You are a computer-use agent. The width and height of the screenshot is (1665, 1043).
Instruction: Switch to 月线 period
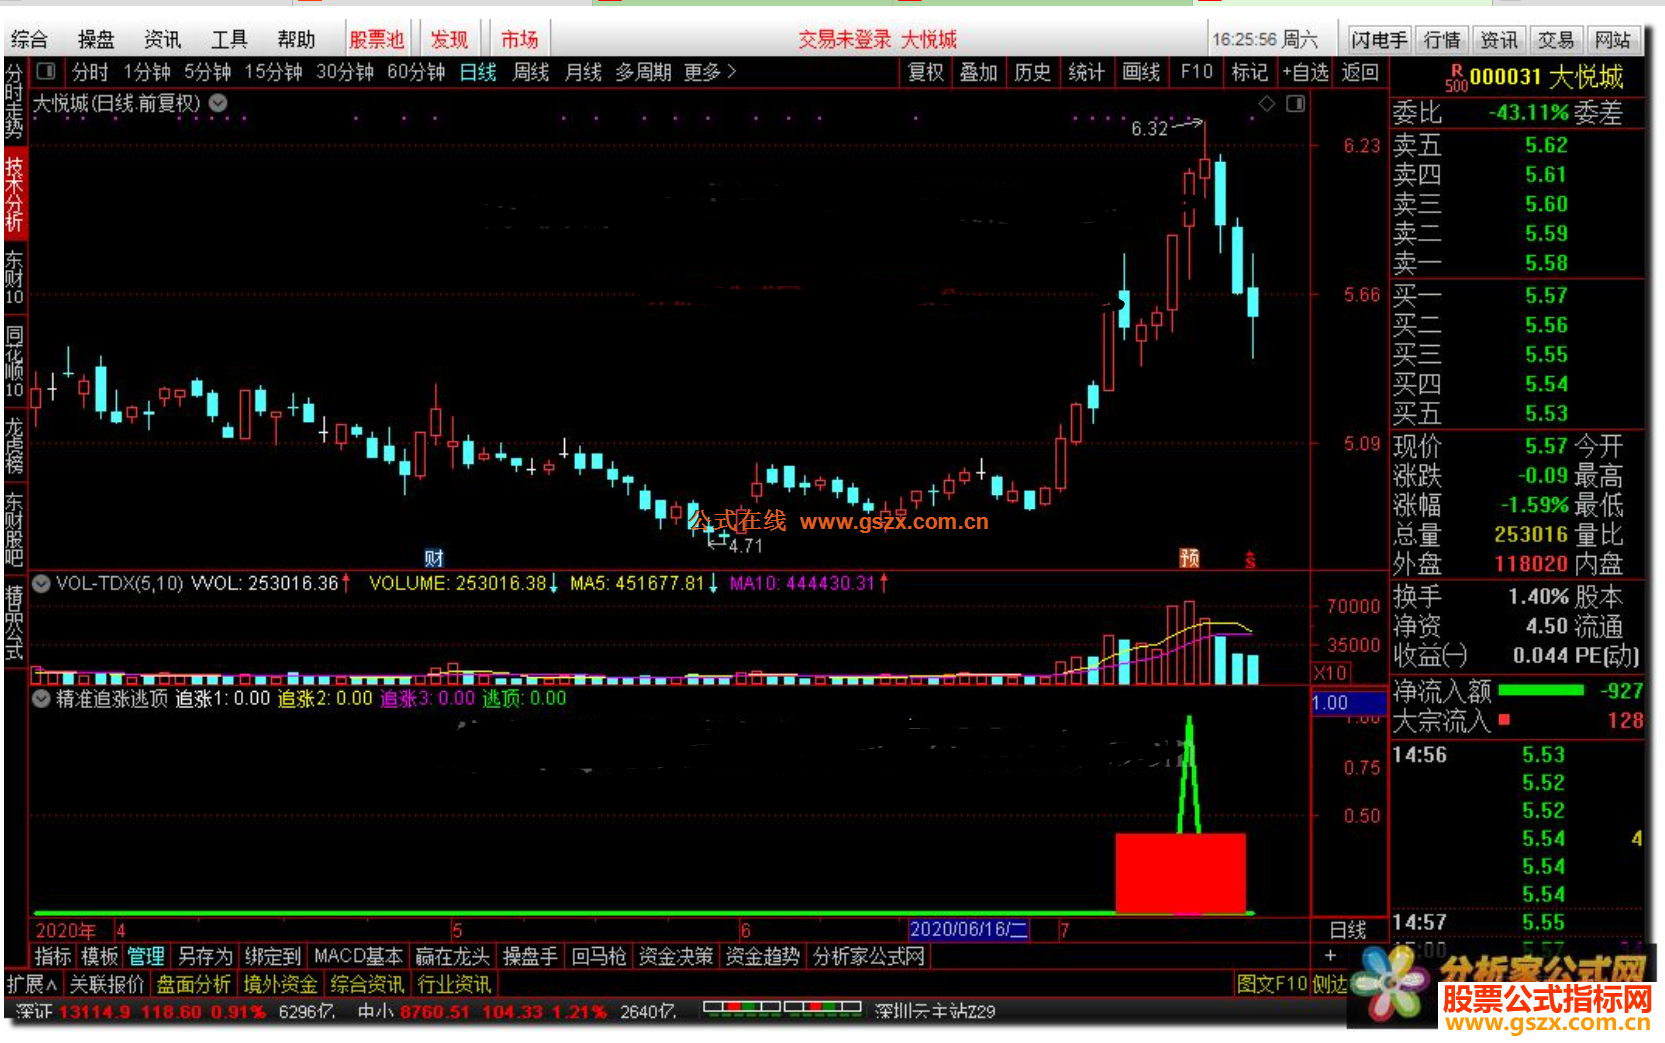[583, 72]
